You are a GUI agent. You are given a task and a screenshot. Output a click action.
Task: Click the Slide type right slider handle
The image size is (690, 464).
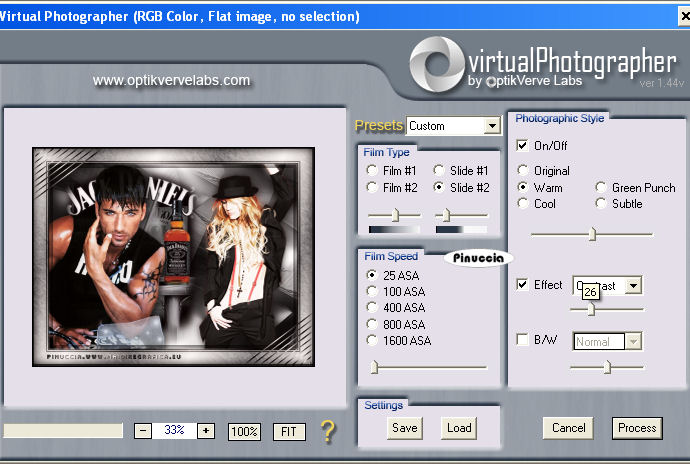click(x=446, y=215)
